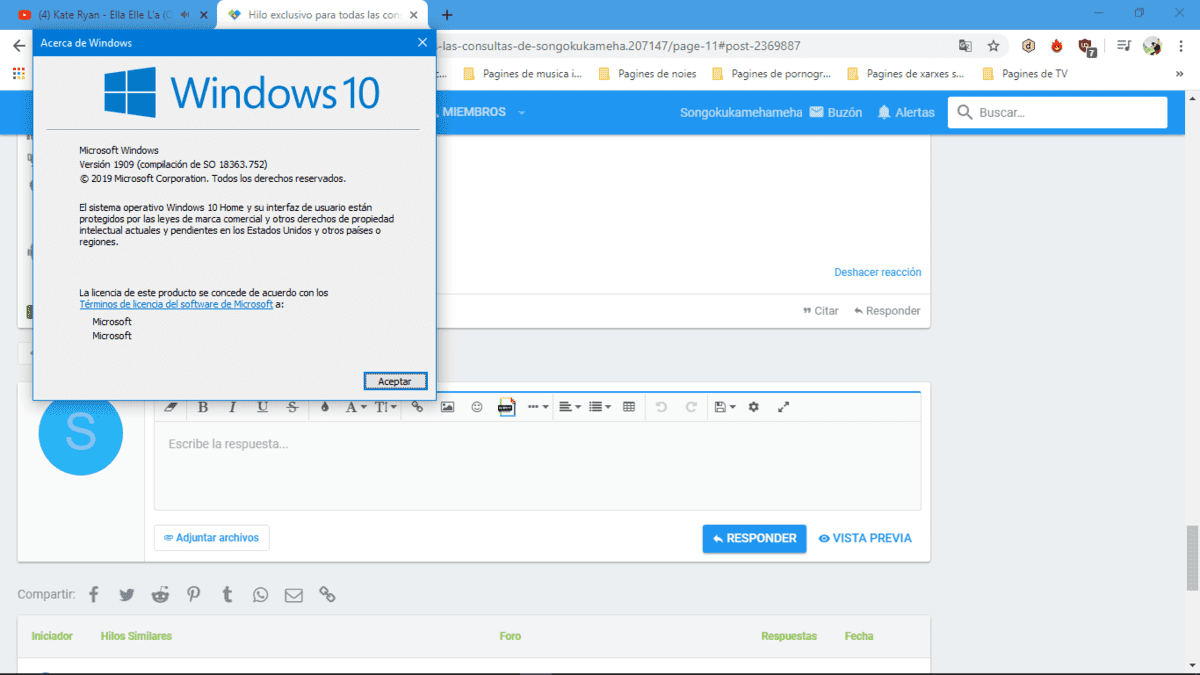Share the thread via WhatsApp
1200x675 pixels.
point(260,594)
